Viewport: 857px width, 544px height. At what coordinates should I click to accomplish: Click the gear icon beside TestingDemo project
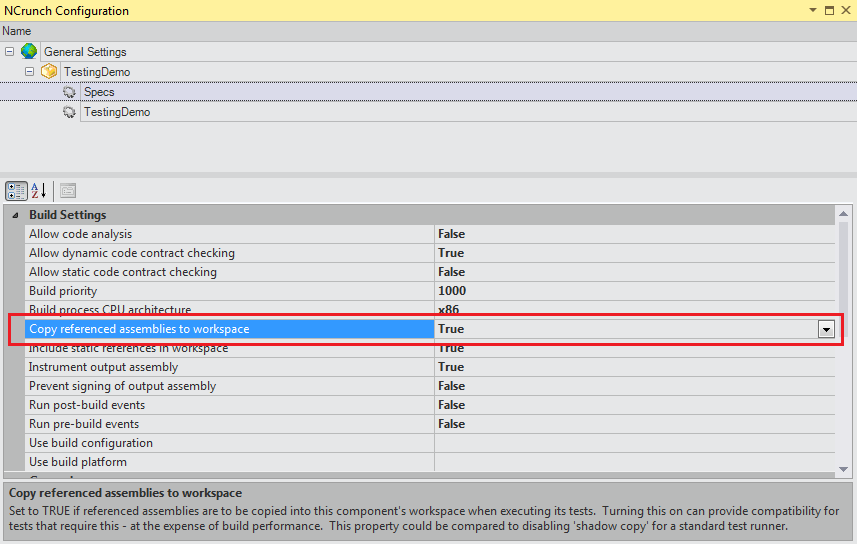click(x=69, y=112)
